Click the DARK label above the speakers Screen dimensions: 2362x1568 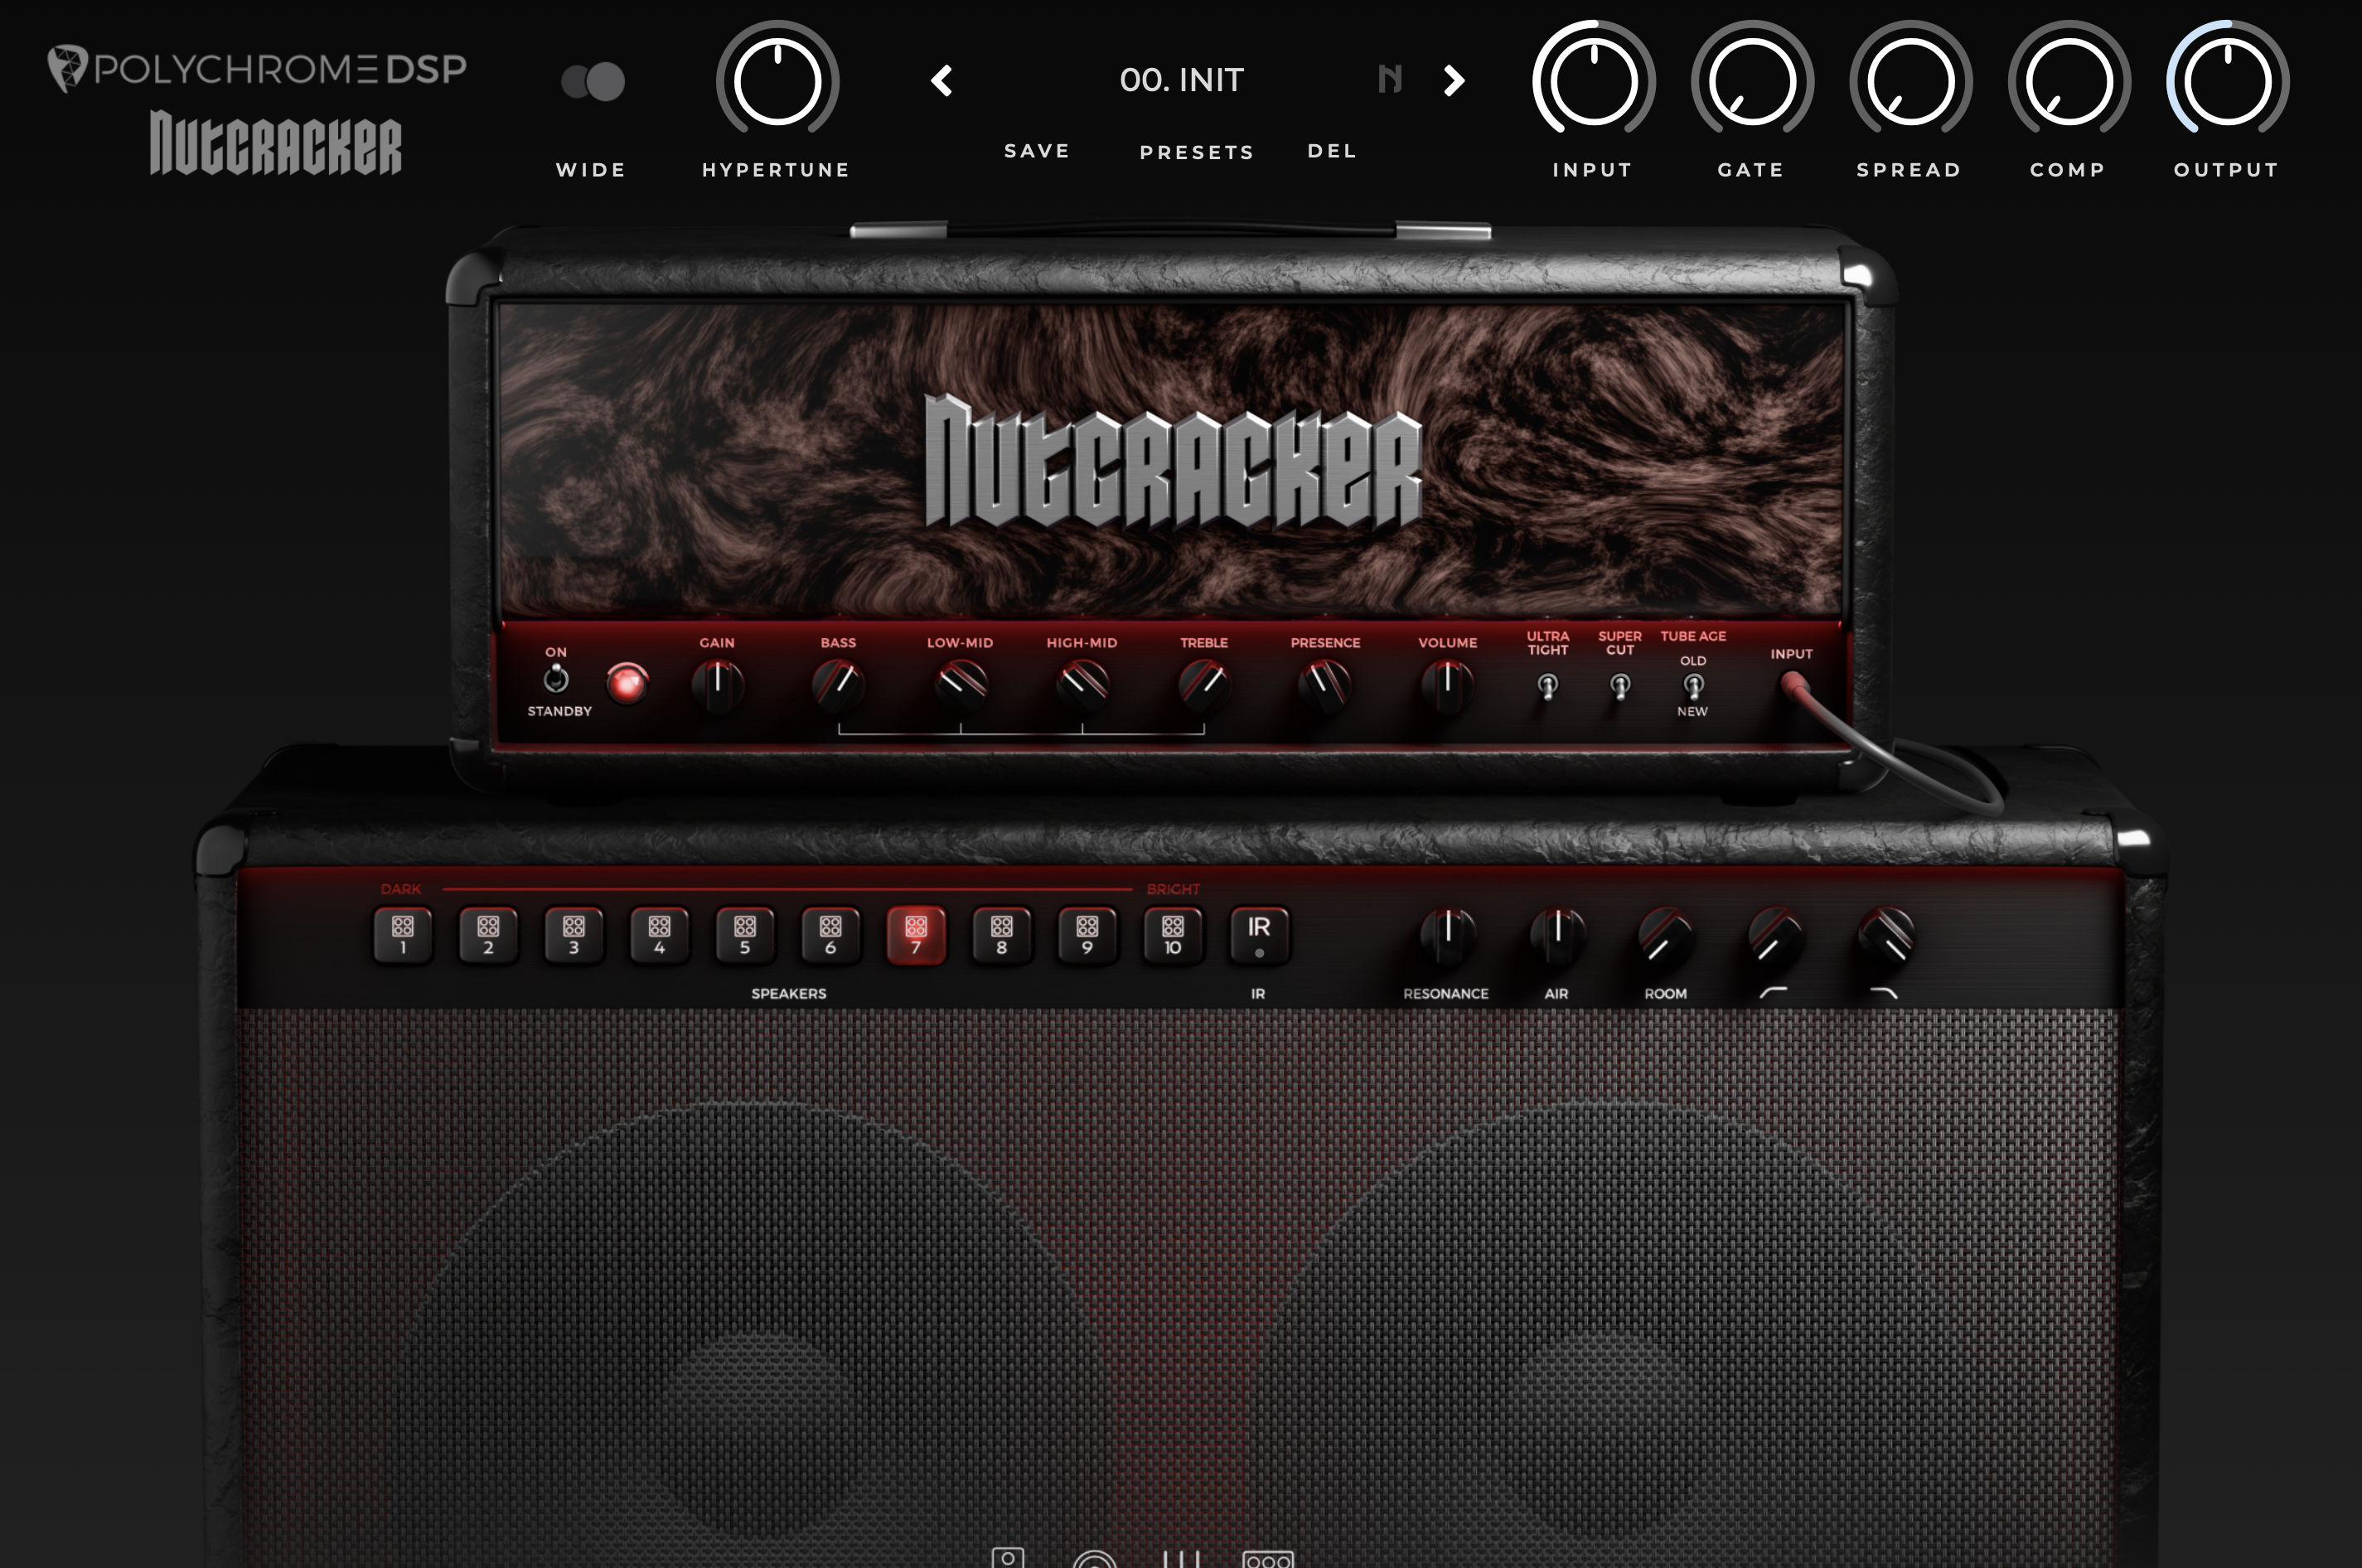[x=401, y=889]
